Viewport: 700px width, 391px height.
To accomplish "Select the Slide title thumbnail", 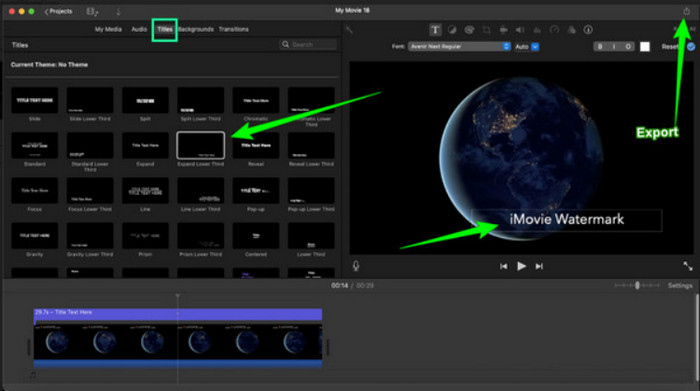I will [x=35, y=100].
